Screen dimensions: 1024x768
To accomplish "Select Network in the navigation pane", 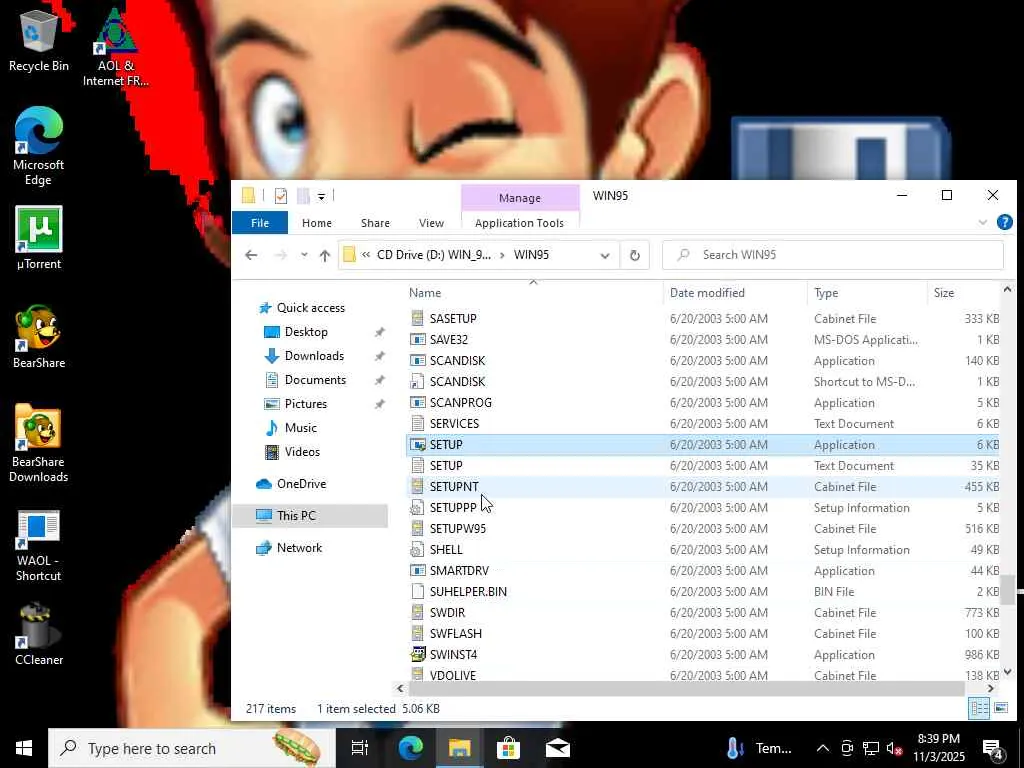I will point(299,548).
